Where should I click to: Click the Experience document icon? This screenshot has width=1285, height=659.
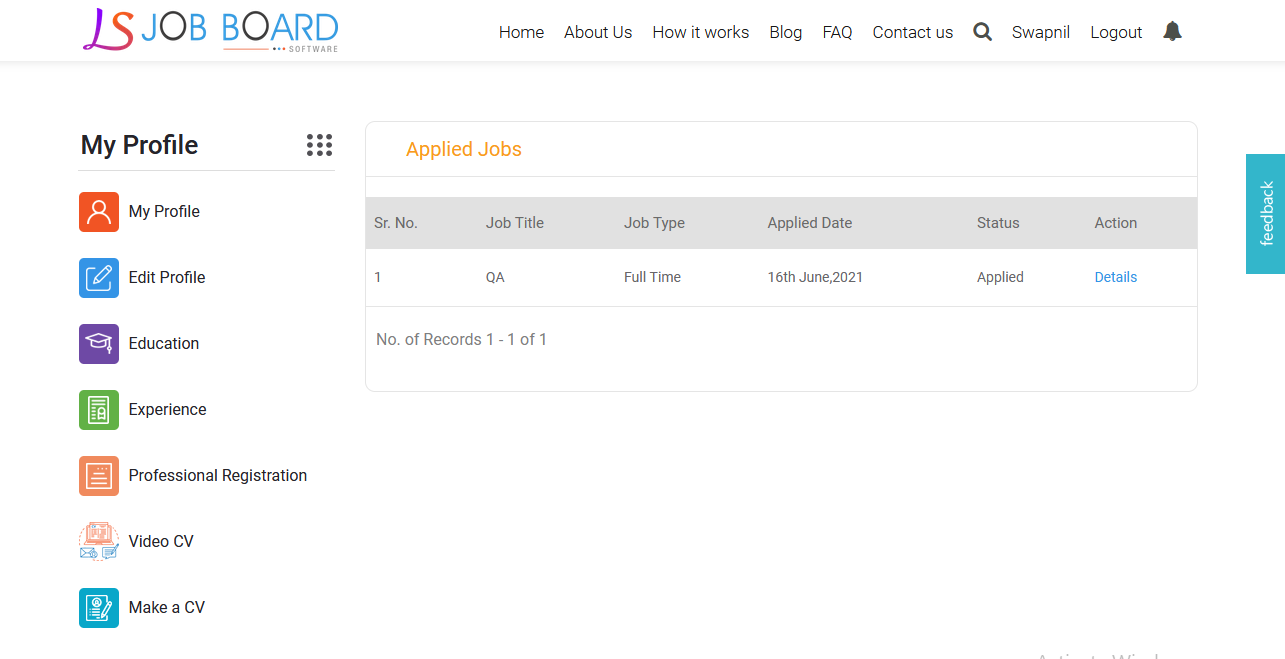point(98,409)
